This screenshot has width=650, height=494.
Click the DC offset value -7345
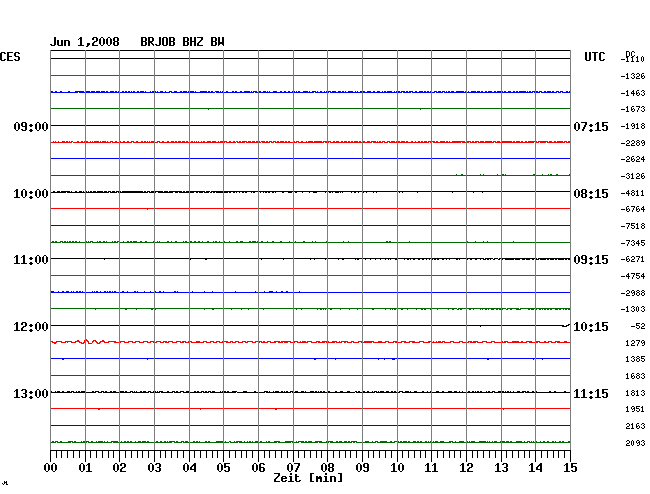coord(633,243)
